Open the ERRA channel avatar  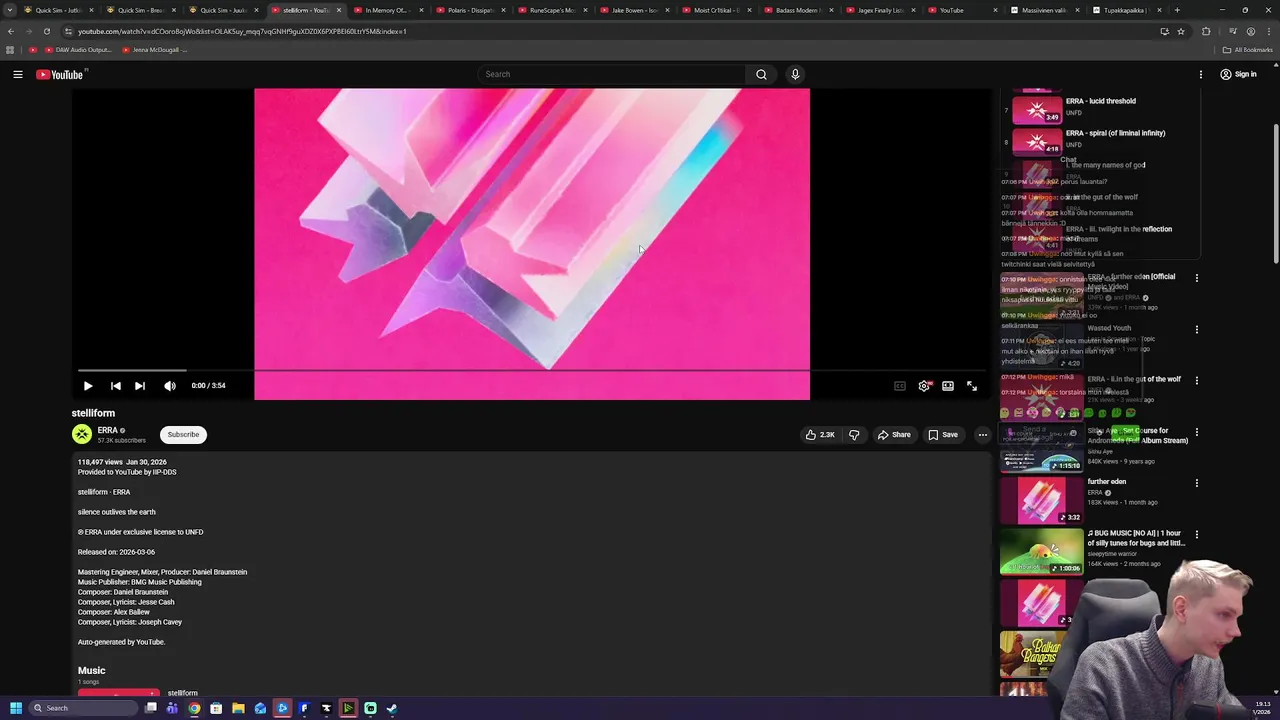click(x=82, y=434)
